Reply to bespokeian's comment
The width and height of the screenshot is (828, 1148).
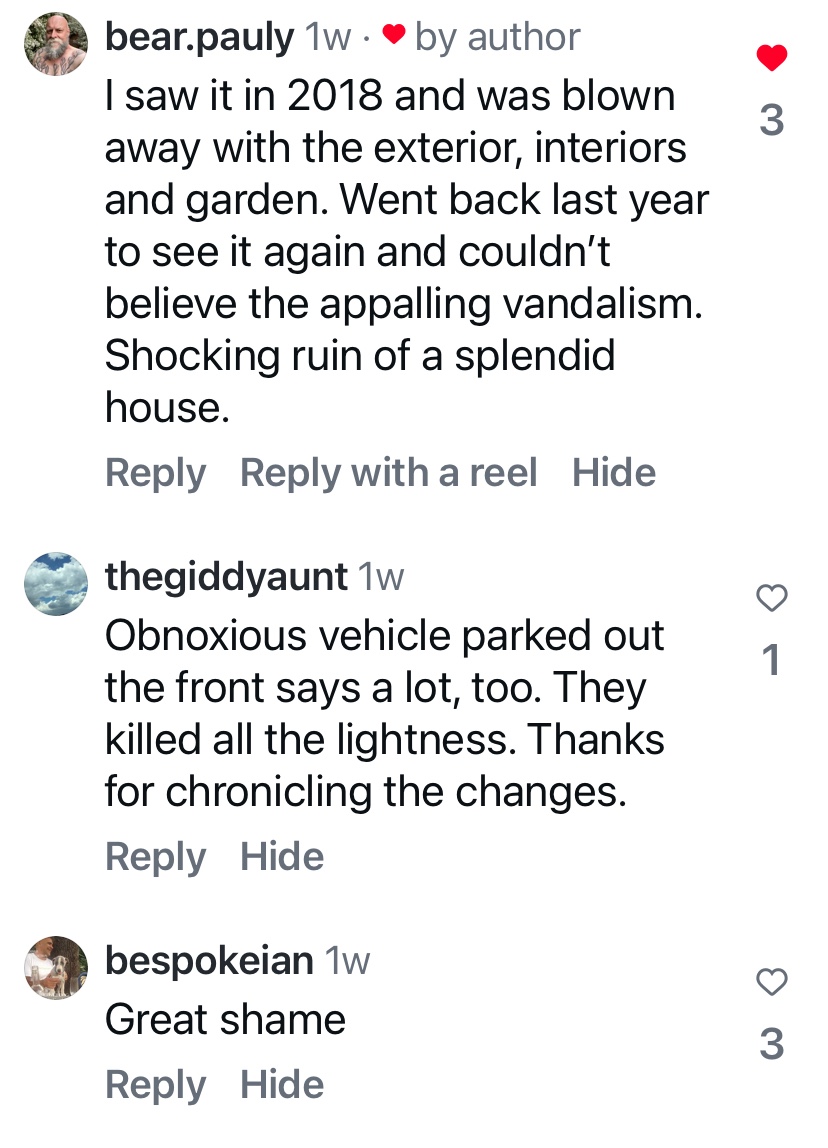pos(155,1085)
